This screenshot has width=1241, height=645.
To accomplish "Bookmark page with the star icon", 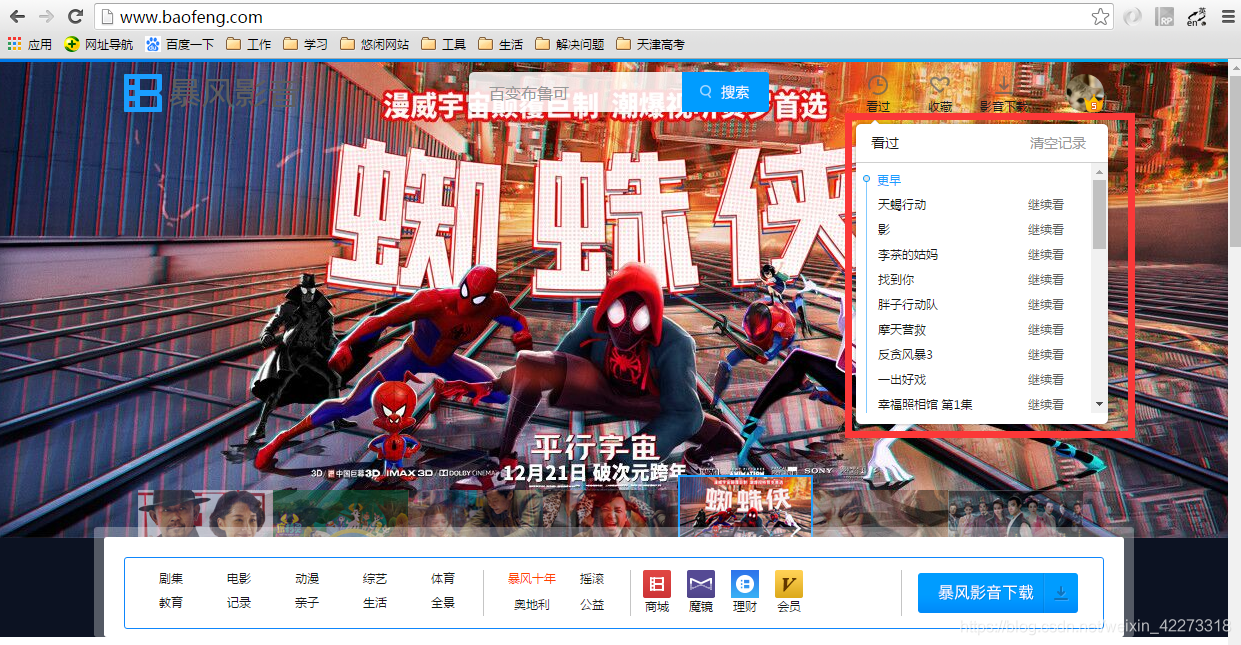I will 1100,17.
